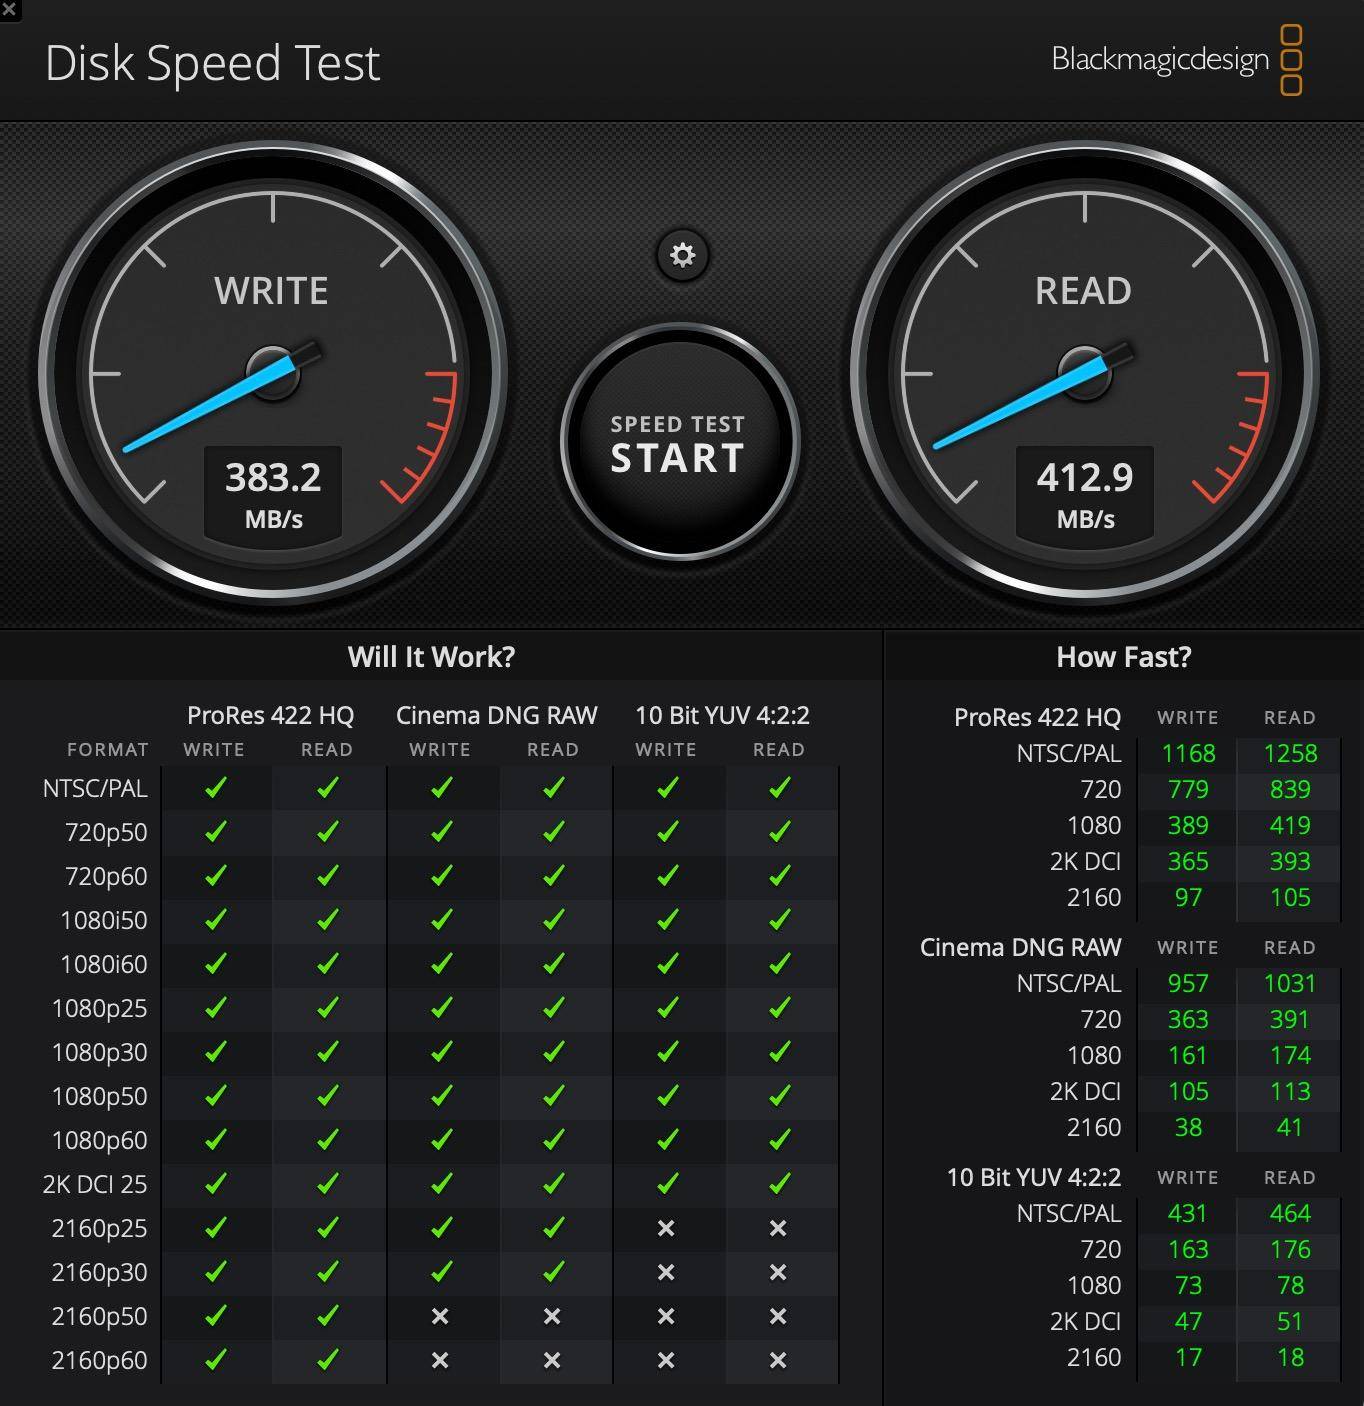
Task: Click the 412.9 MB/s read readout
Action: point(1085,493)
